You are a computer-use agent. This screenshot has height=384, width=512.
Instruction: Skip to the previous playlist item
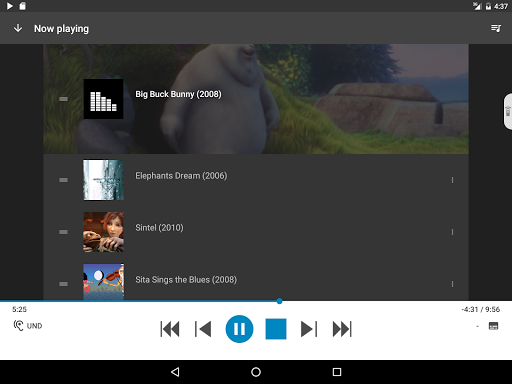[x=170, y=329]
